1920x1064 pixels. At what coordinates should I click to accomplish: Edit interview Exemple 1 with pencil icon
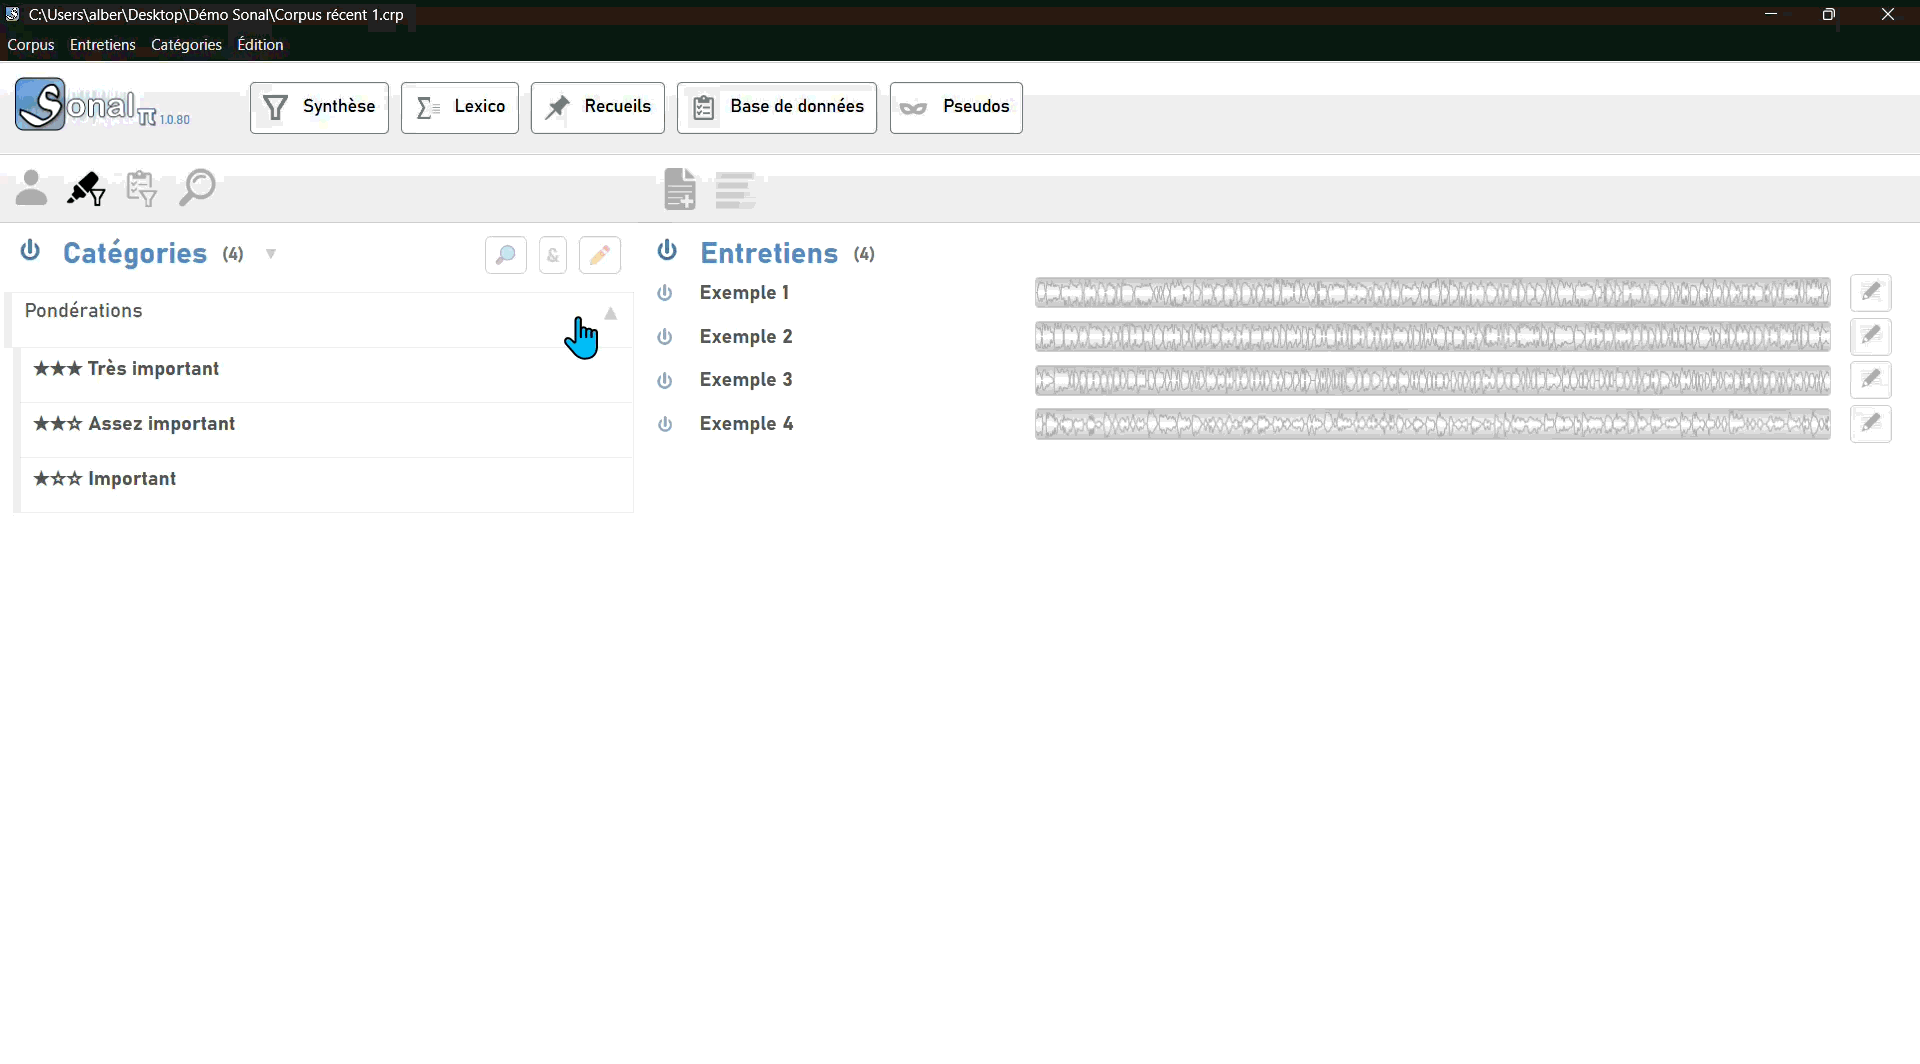[1871, 292]
